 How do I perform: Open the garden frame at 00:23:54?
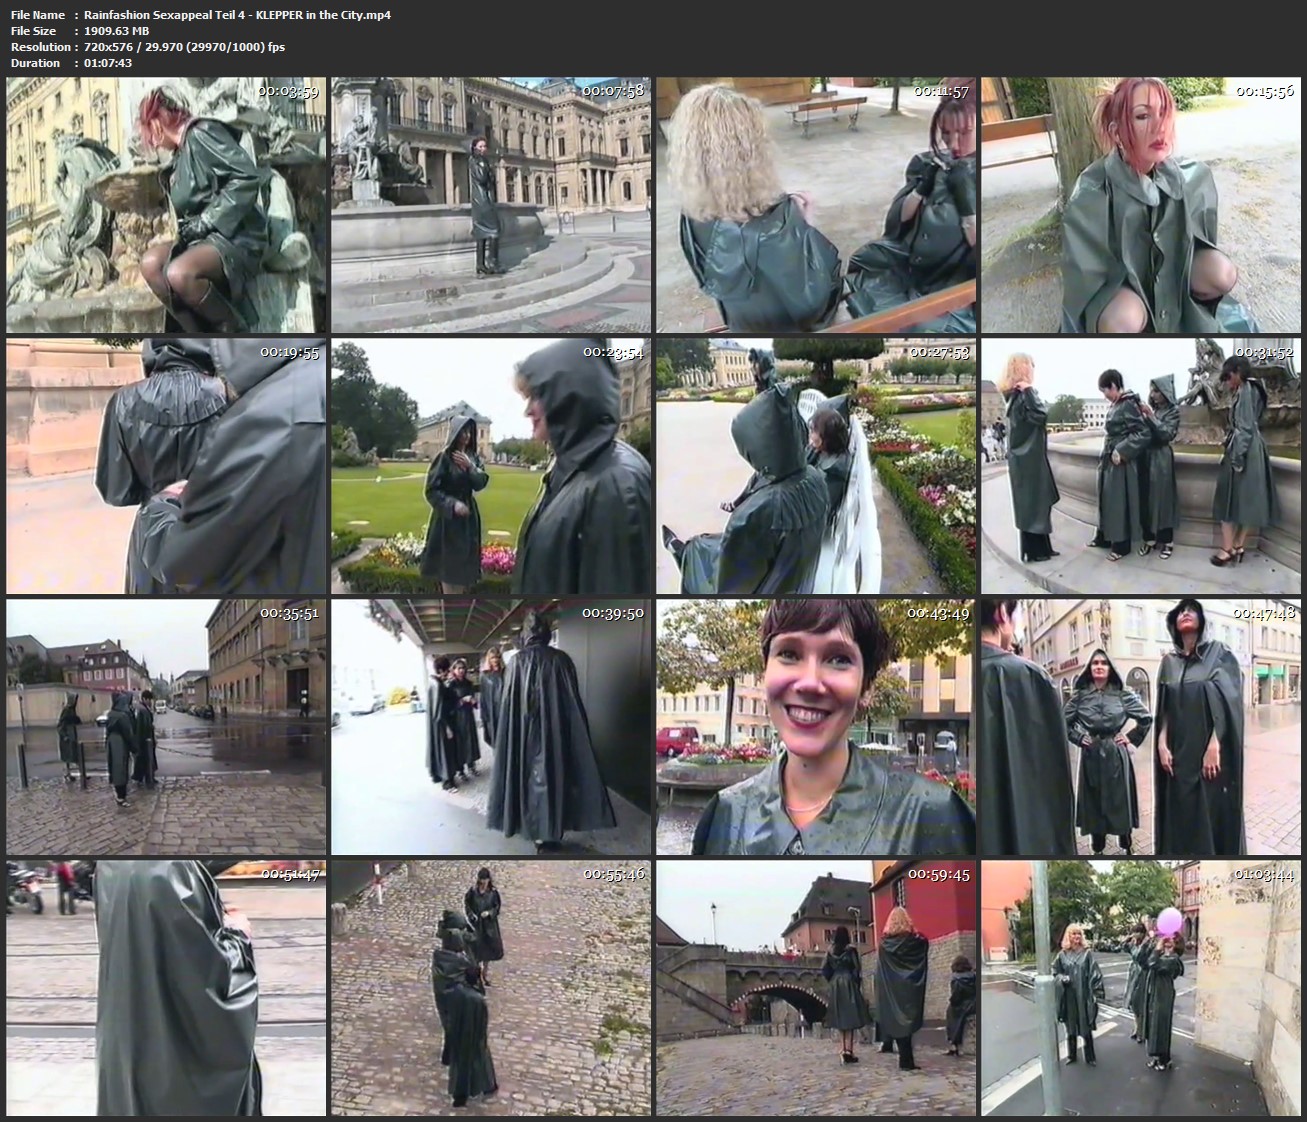[491, 466]
